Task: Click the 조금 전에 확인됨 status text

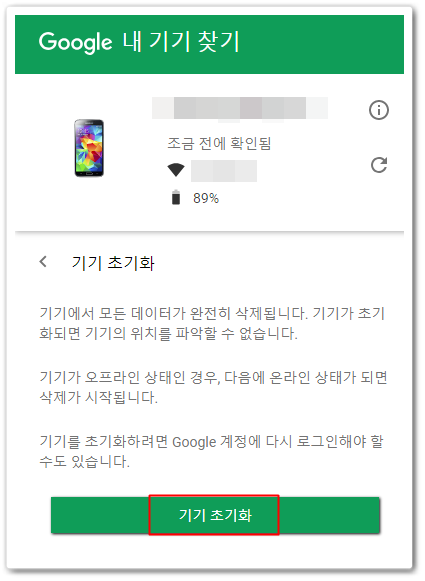Action: [219, 143]
